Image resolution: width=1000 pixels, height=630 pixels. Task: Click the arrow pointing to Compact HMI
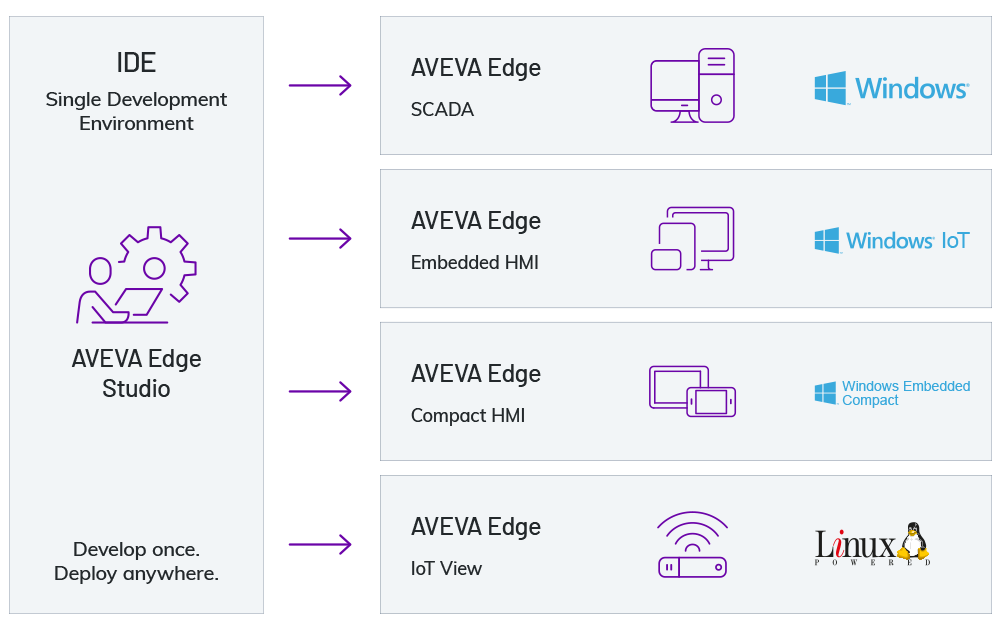[320, 391]
